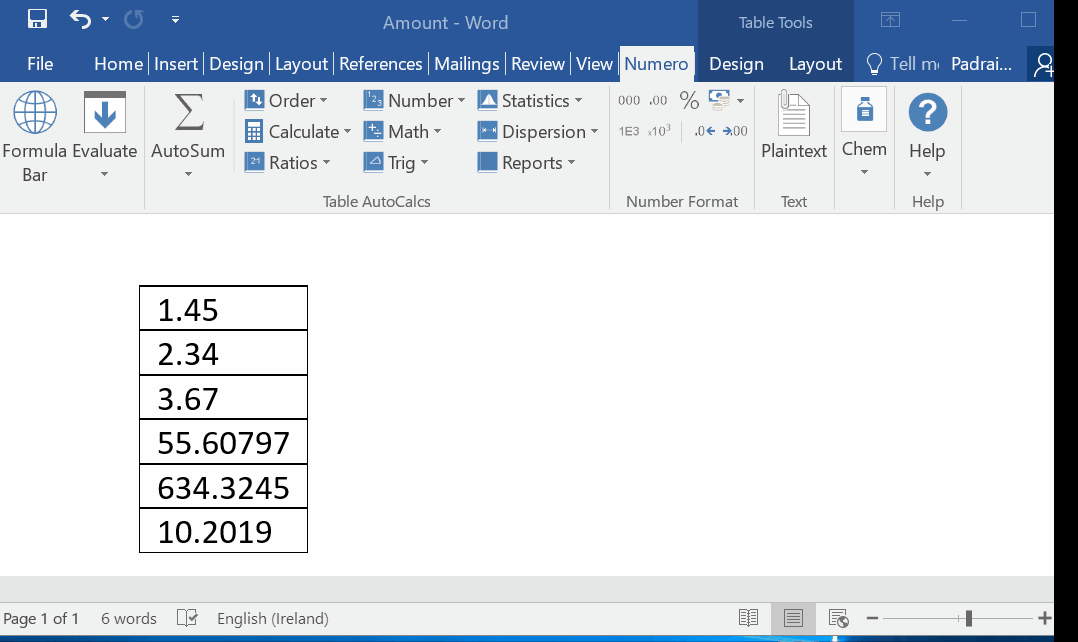Click the Plaintext document icon
The width and height of the screenshot is (1078, 642).
point(794,113)
